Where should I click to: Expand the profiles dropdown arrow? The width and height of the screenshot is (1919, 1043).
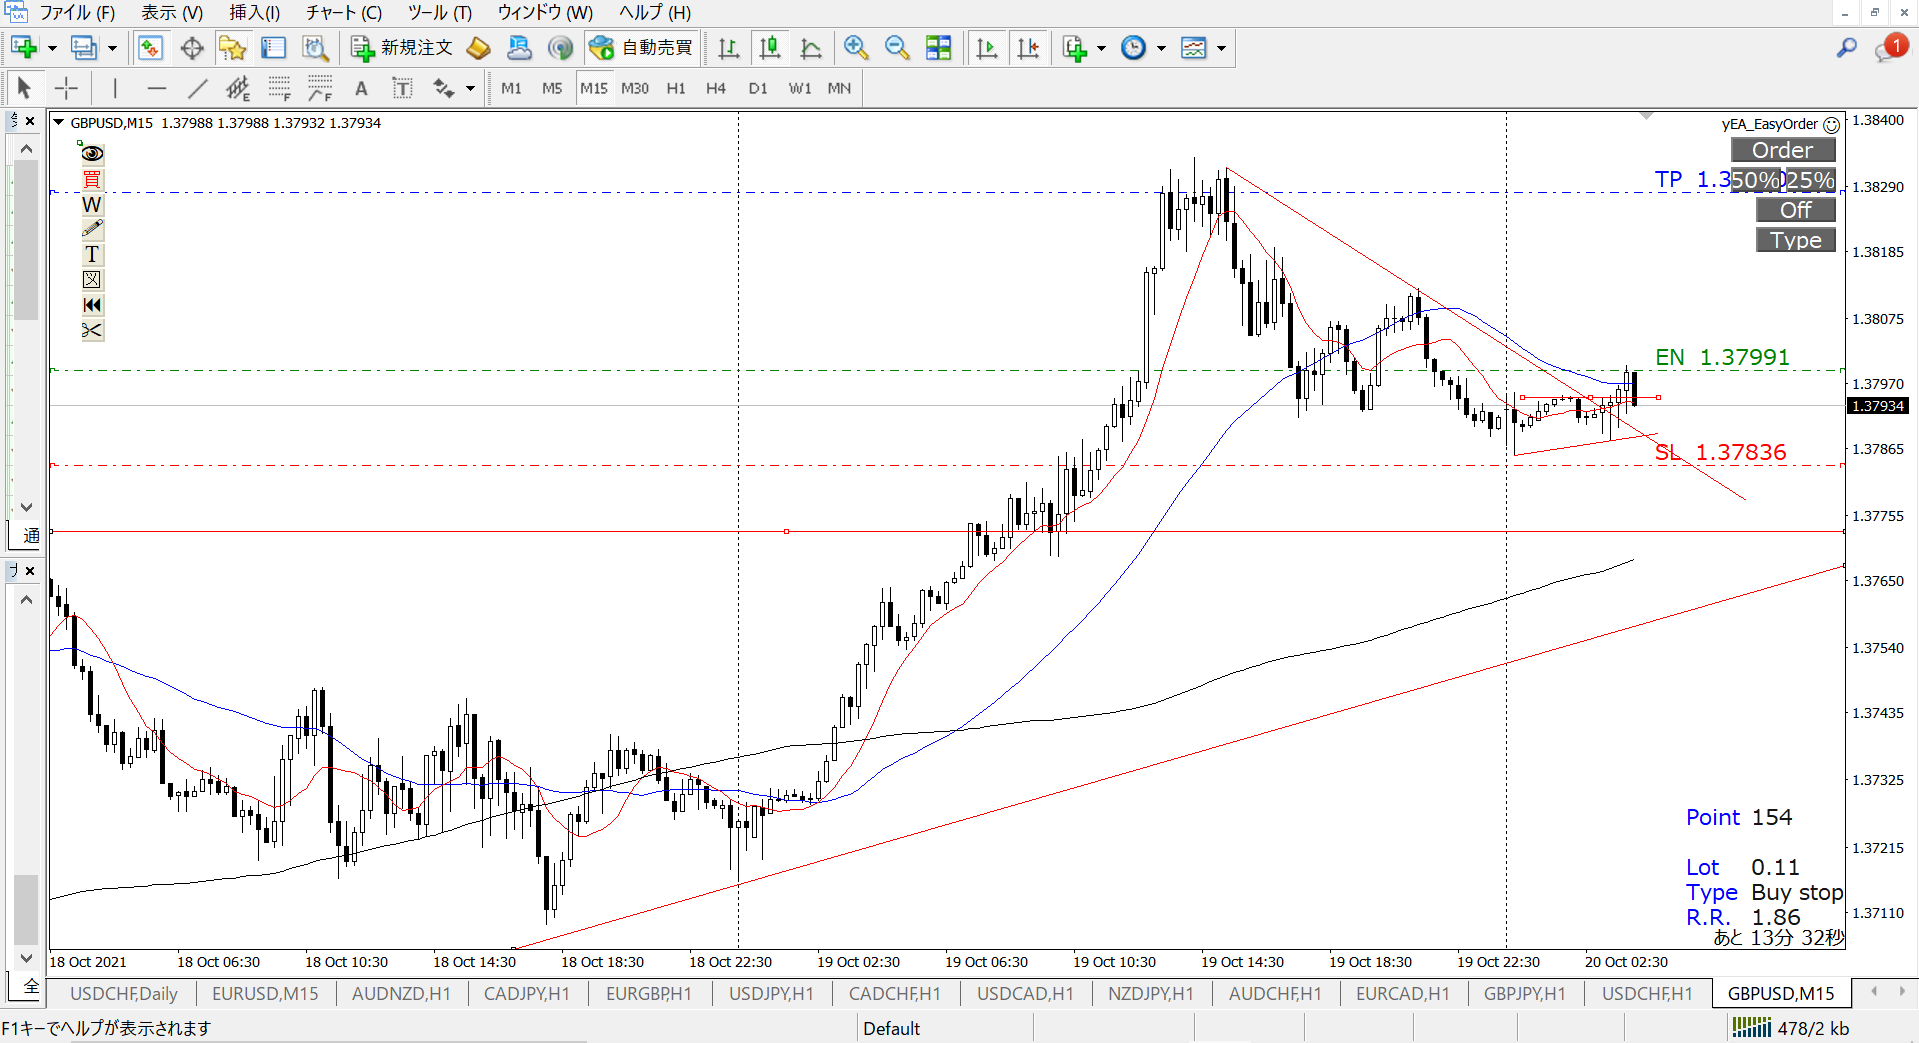click(x=112, y=47)
